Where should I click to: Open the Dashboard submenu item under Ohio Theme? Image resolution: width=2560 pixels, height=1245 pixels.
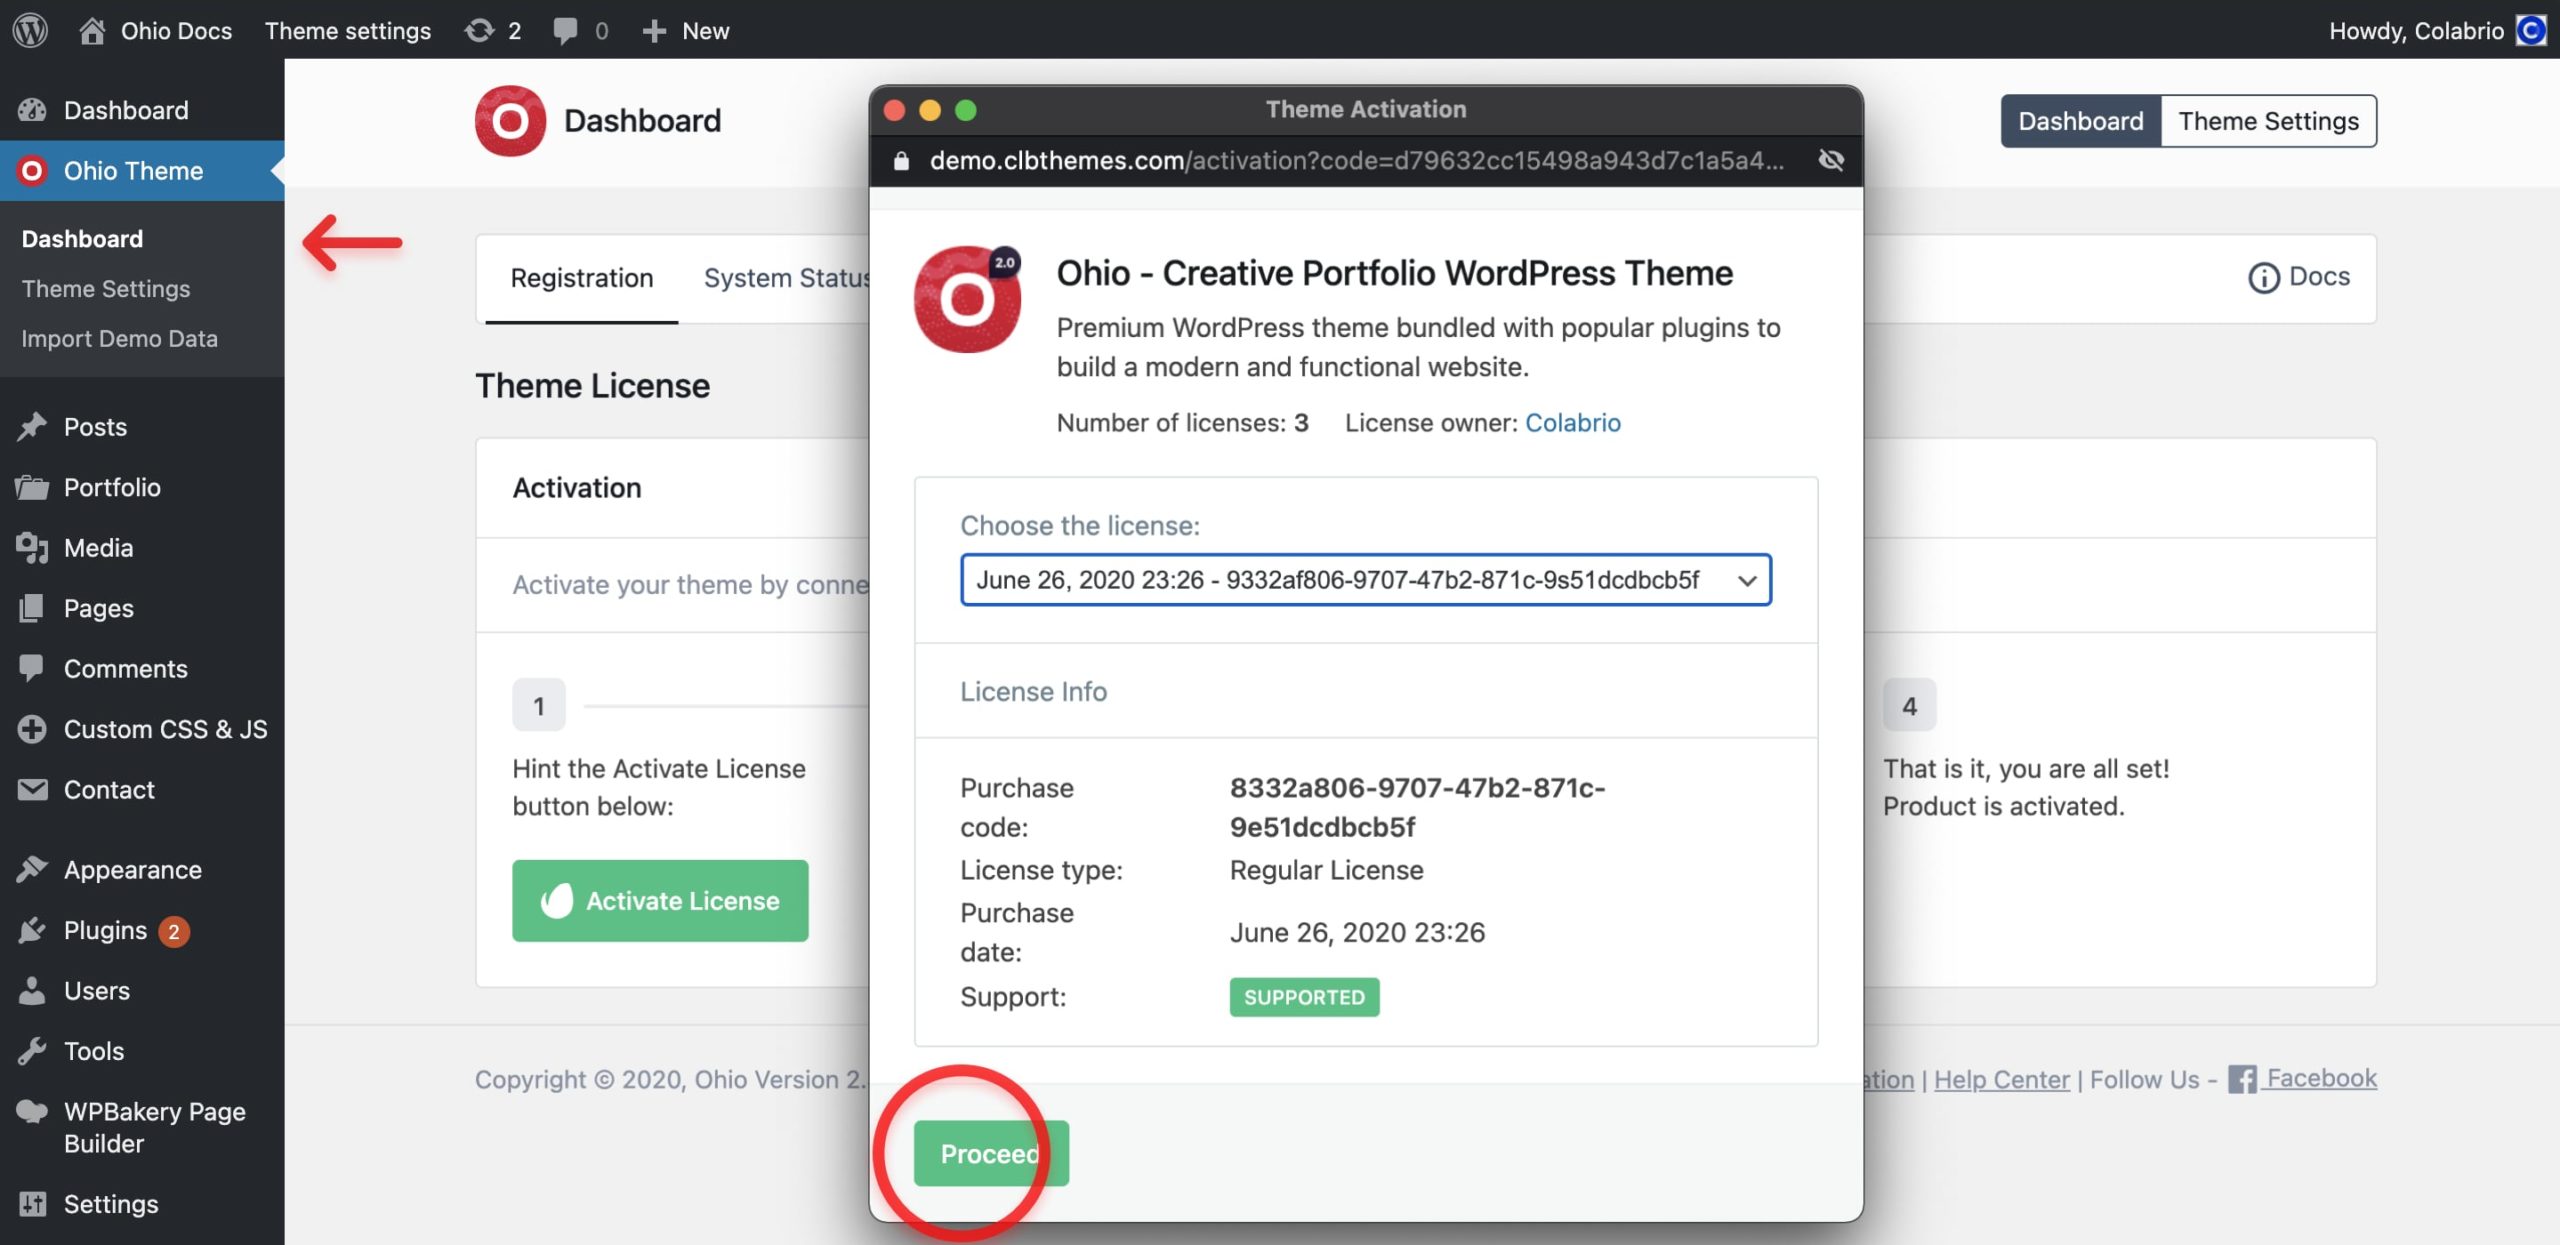82,239
